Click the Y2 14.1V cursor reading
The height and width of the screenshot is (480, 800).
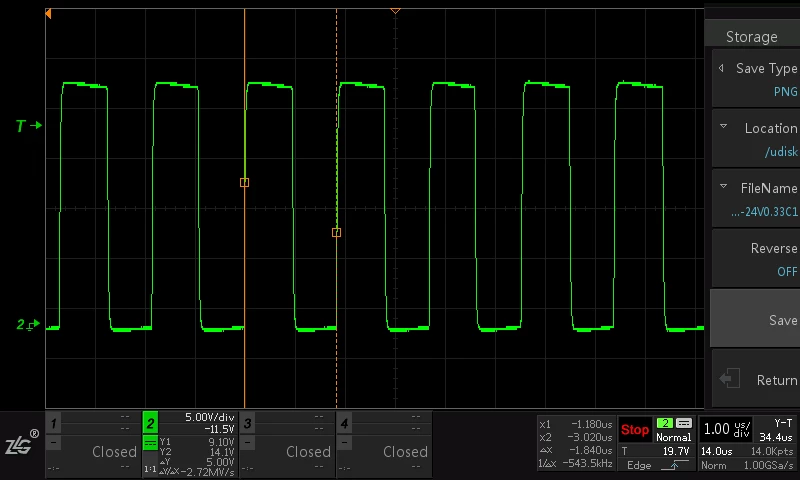coord(197,451)
